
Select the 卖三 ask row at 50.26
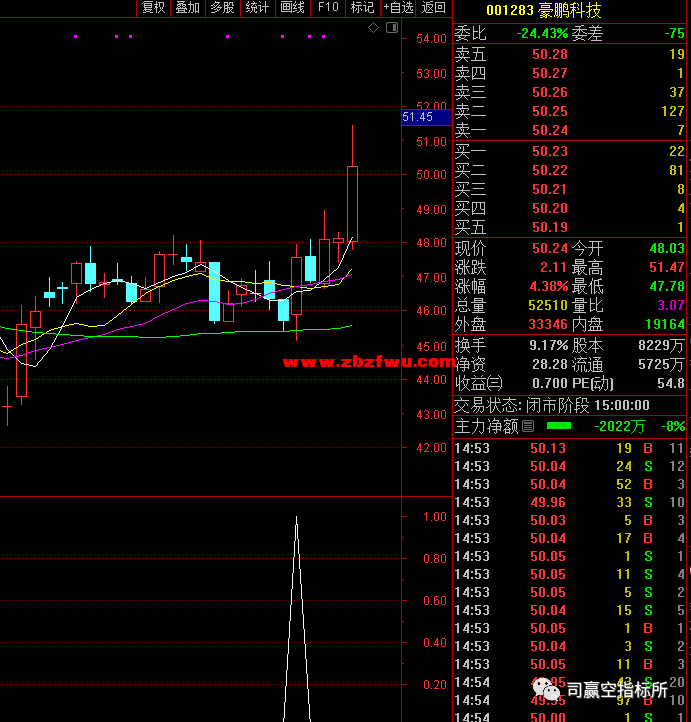pyautogui.click(x=569, y=92)
